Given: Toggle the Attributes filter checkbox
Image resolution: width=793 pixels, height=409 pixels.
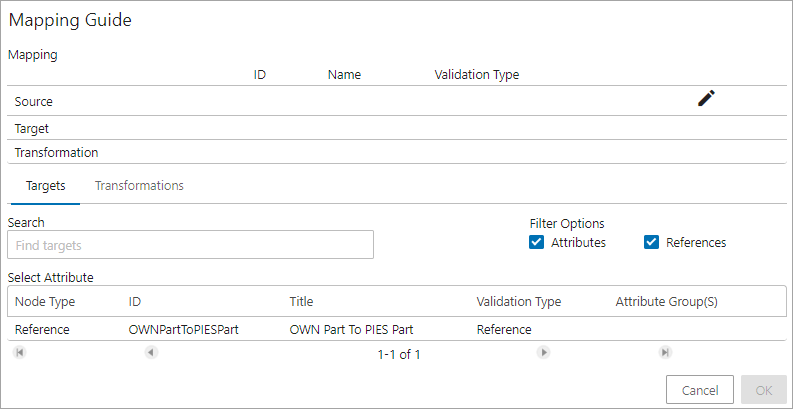Looking at the screenshot, I should (x=536, y=243).
